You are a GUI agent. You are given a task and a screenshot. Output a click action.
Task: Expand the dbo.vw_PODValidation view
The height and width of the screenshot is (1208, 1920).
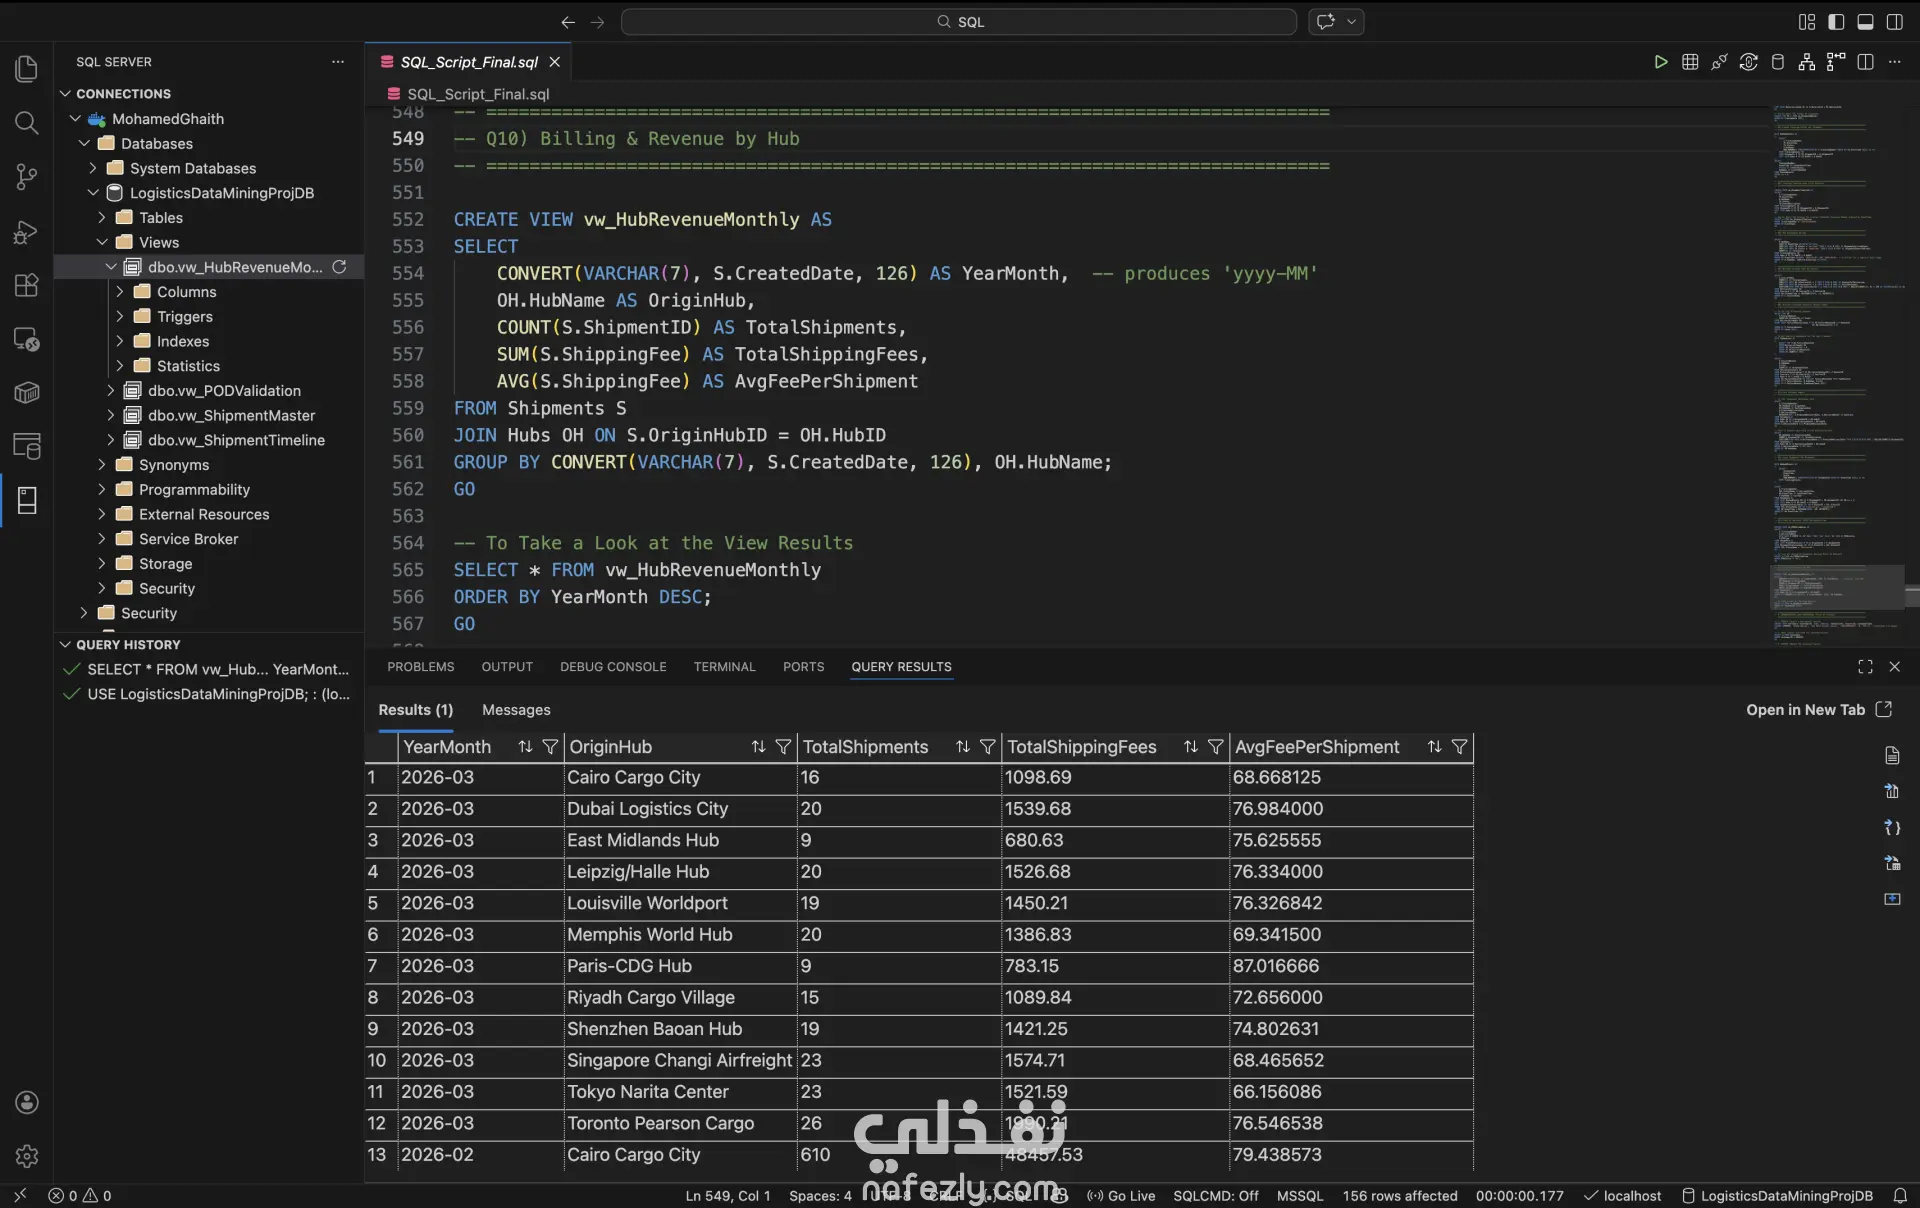[111, 390]
